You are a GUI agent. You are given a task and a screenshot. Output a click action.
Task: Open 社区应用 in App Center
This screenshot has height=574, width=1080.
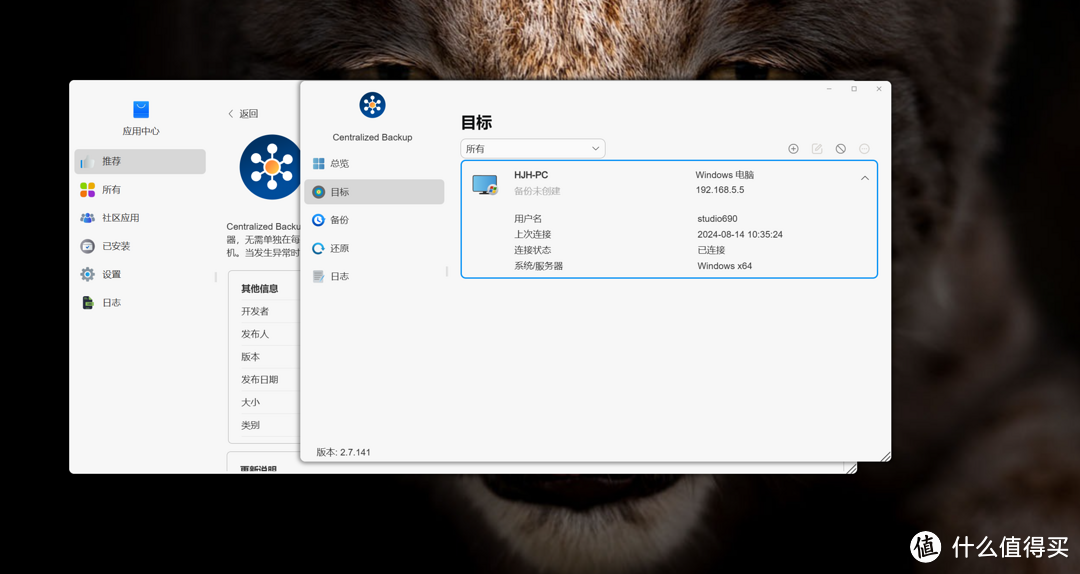click(140, 218)
